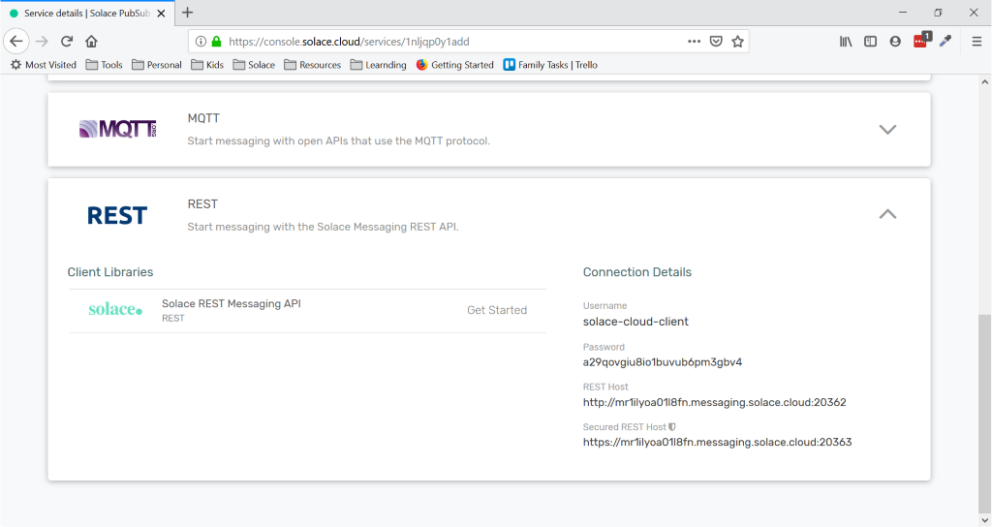
Task: Open the Most Visited bookmarks
Action: pyautogui.click(x=43, y=65)
